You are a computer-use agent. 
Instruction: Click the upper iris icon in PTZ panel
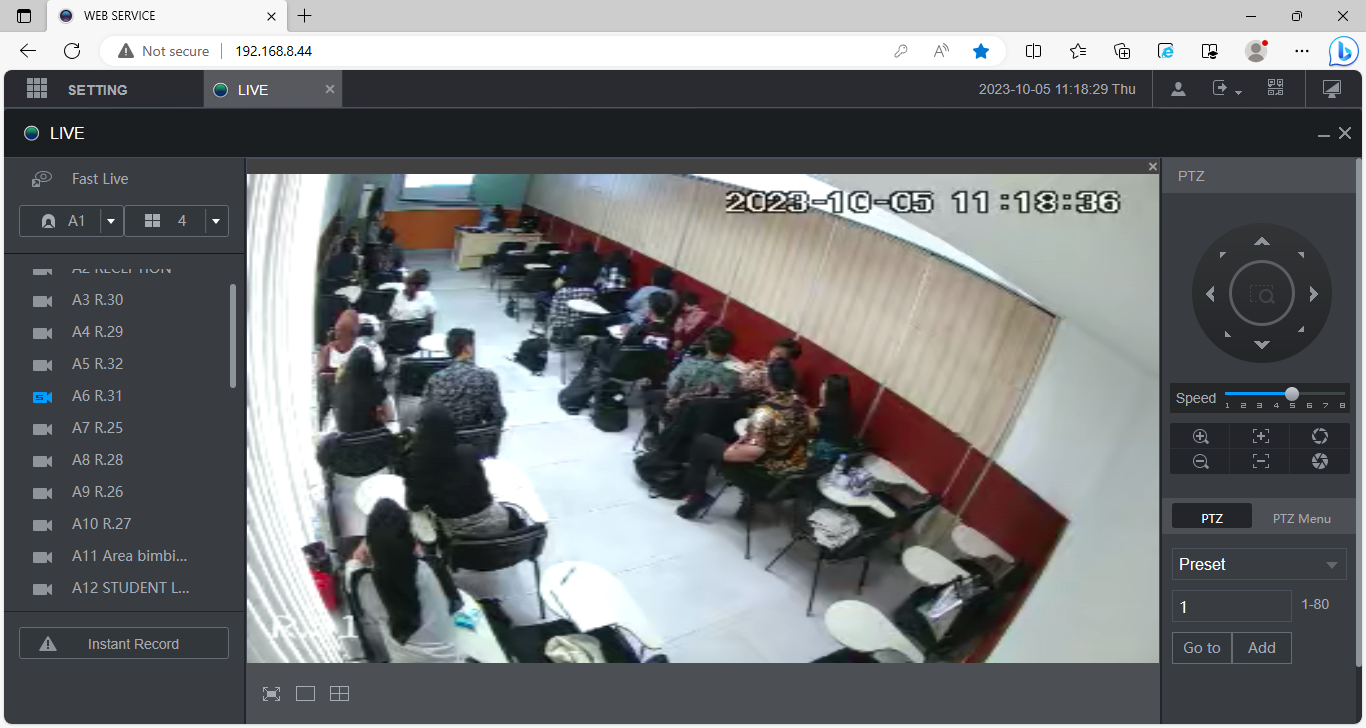[1320, 436]
